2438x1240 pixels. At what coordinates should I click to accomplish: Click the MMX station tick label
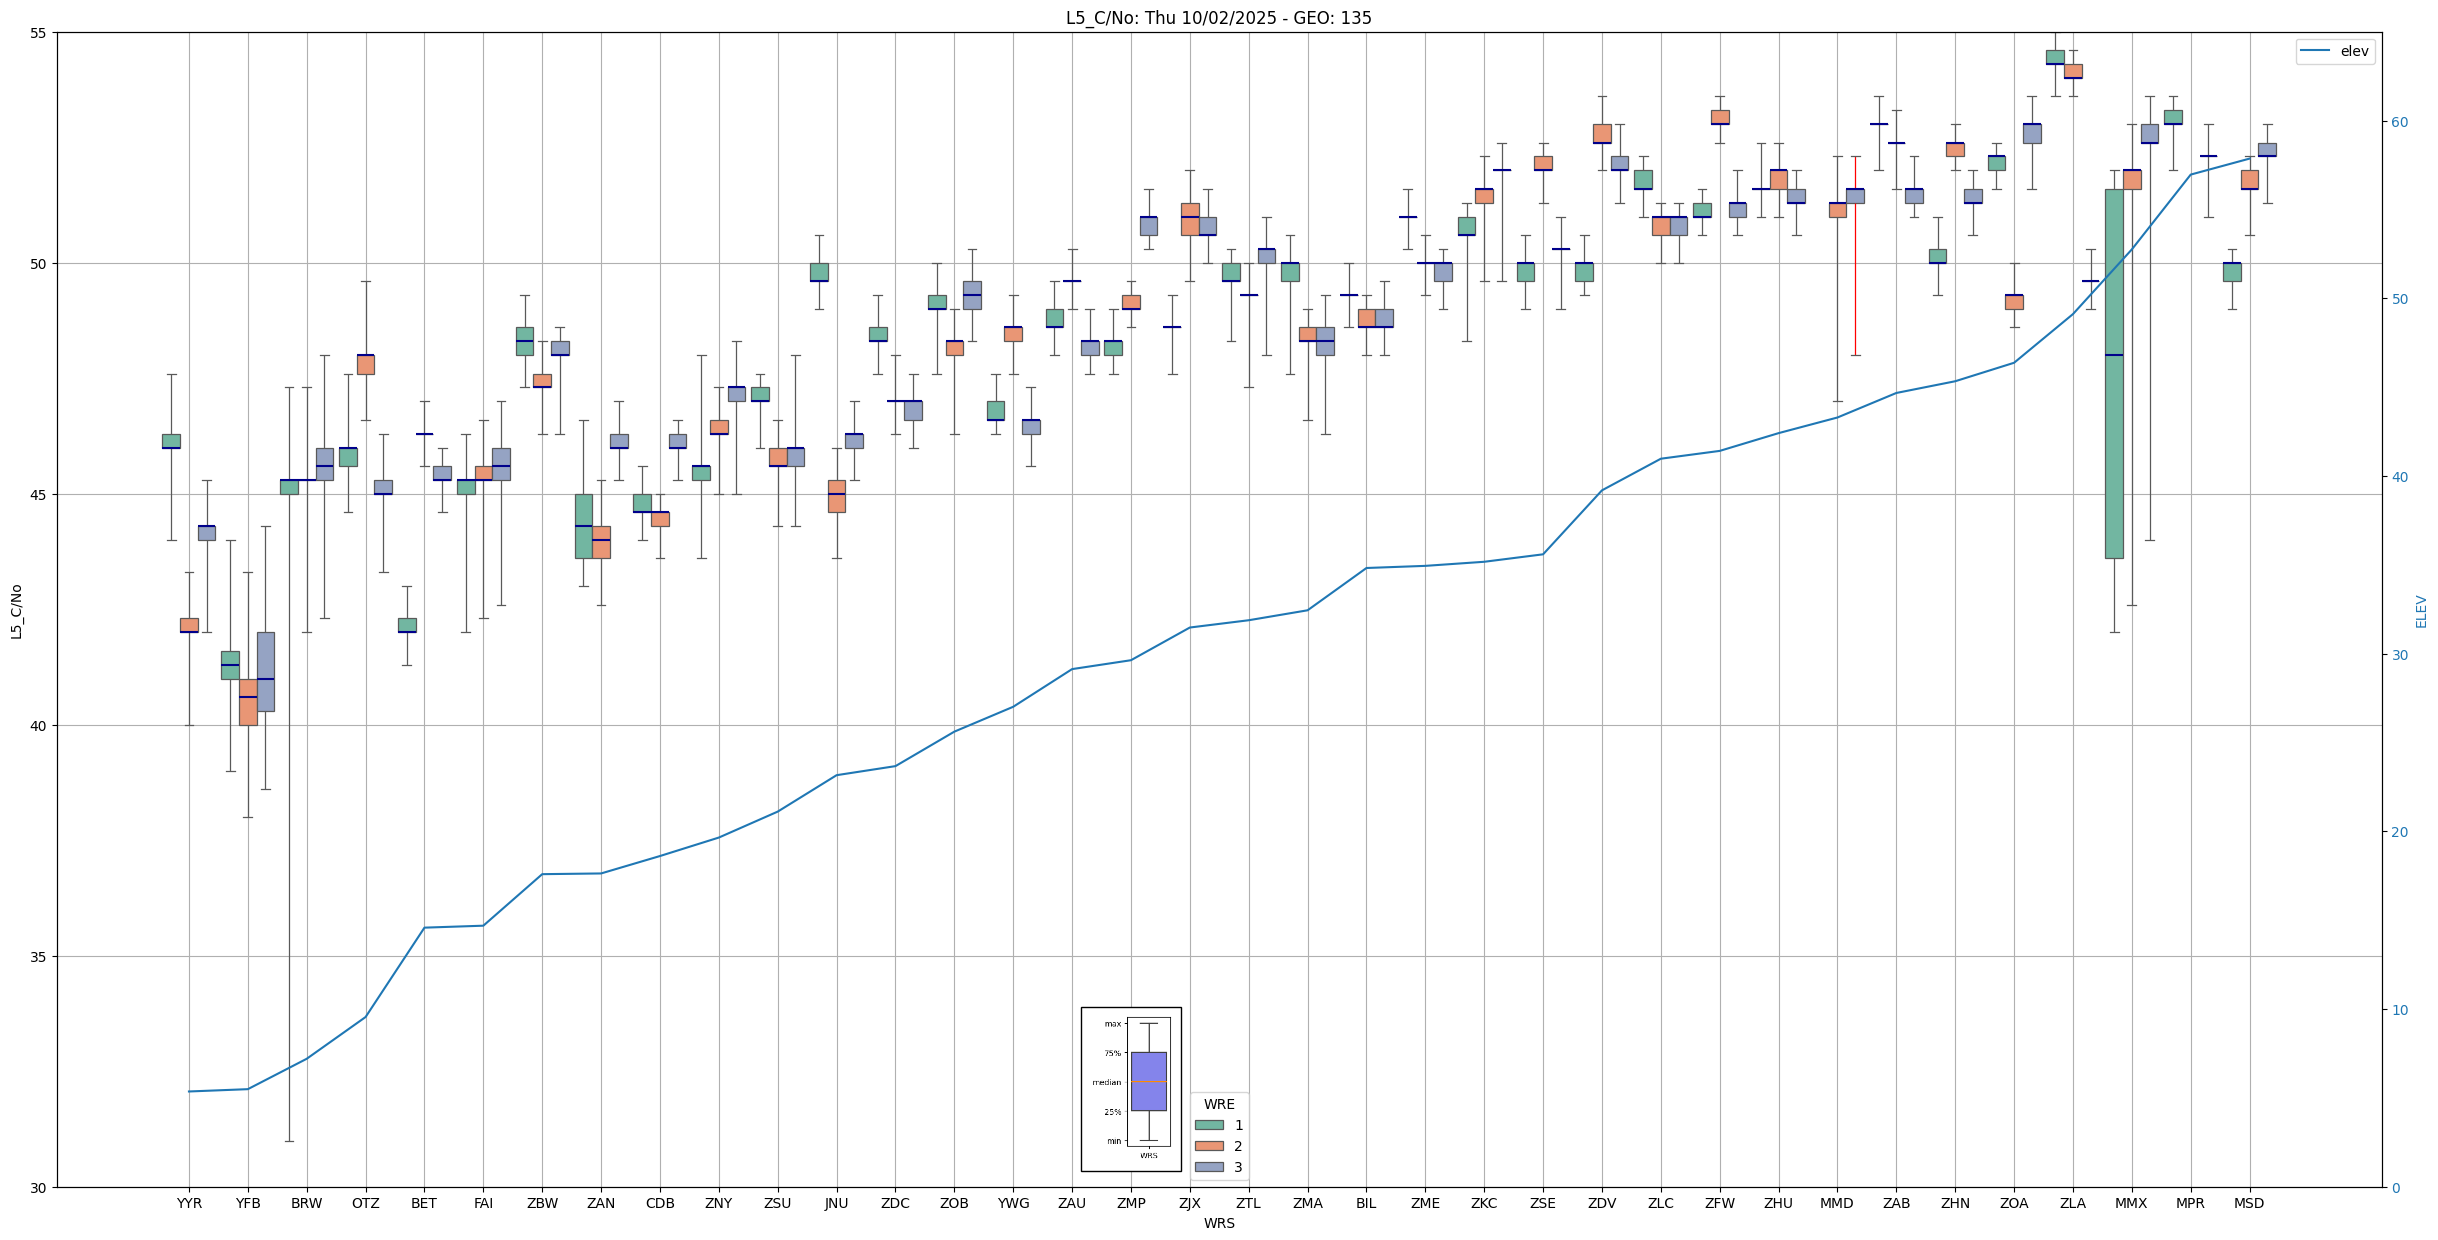[x=2131, y=1203]
